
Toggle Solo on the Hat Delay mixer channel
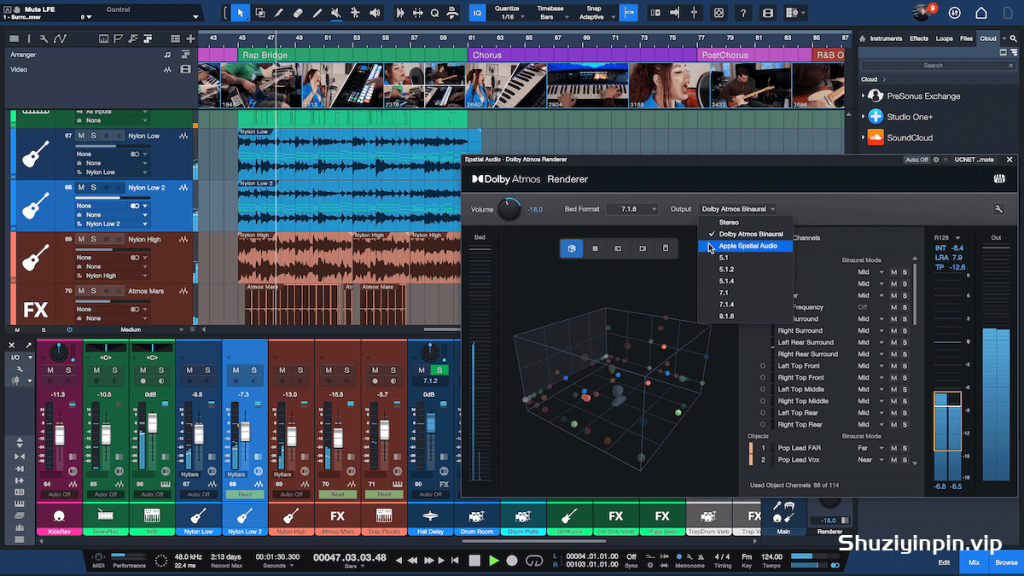440,370
